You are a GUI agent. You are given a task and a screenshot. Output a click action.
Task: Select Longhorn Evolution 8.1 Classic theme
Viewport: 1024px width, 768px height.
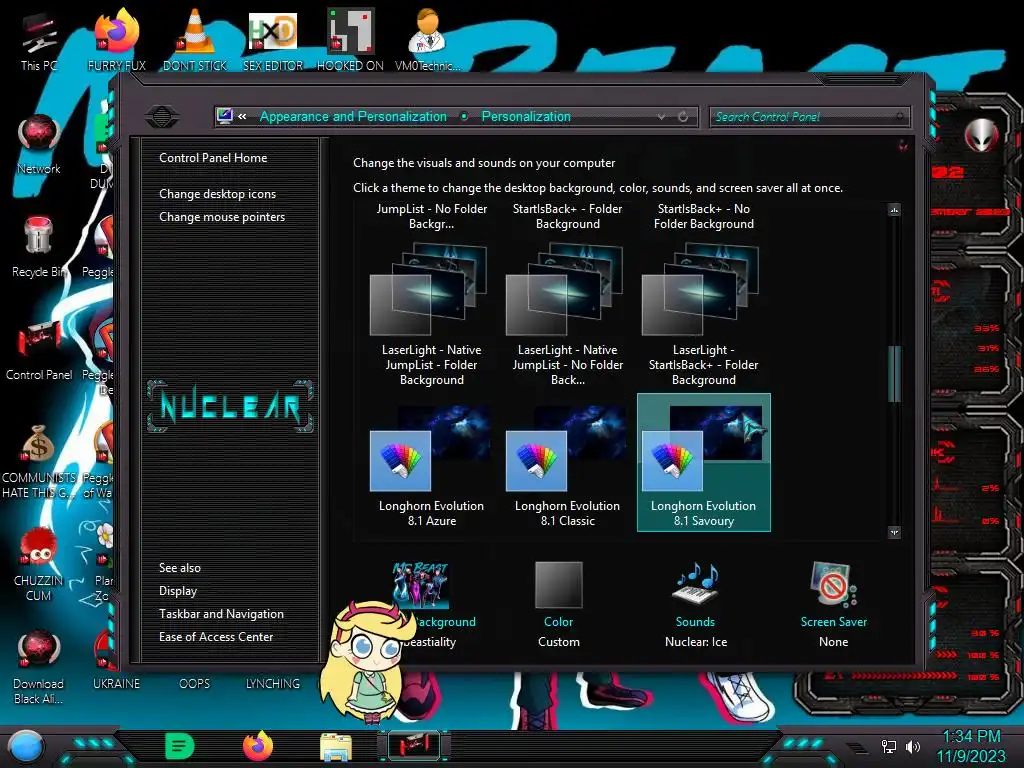point(568,462)
